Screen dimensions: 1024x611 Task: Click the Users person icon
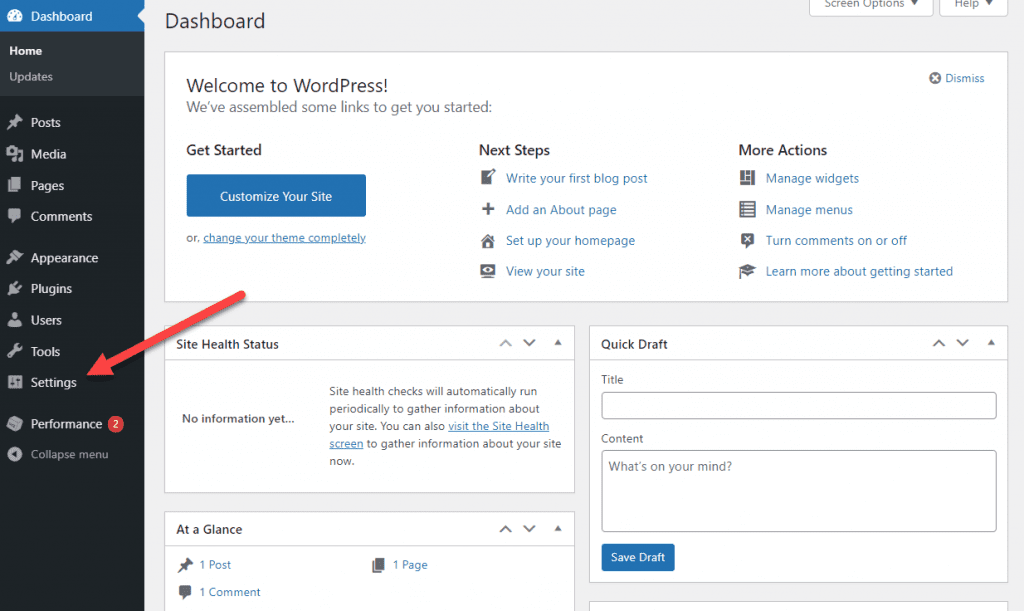point(14,320)
